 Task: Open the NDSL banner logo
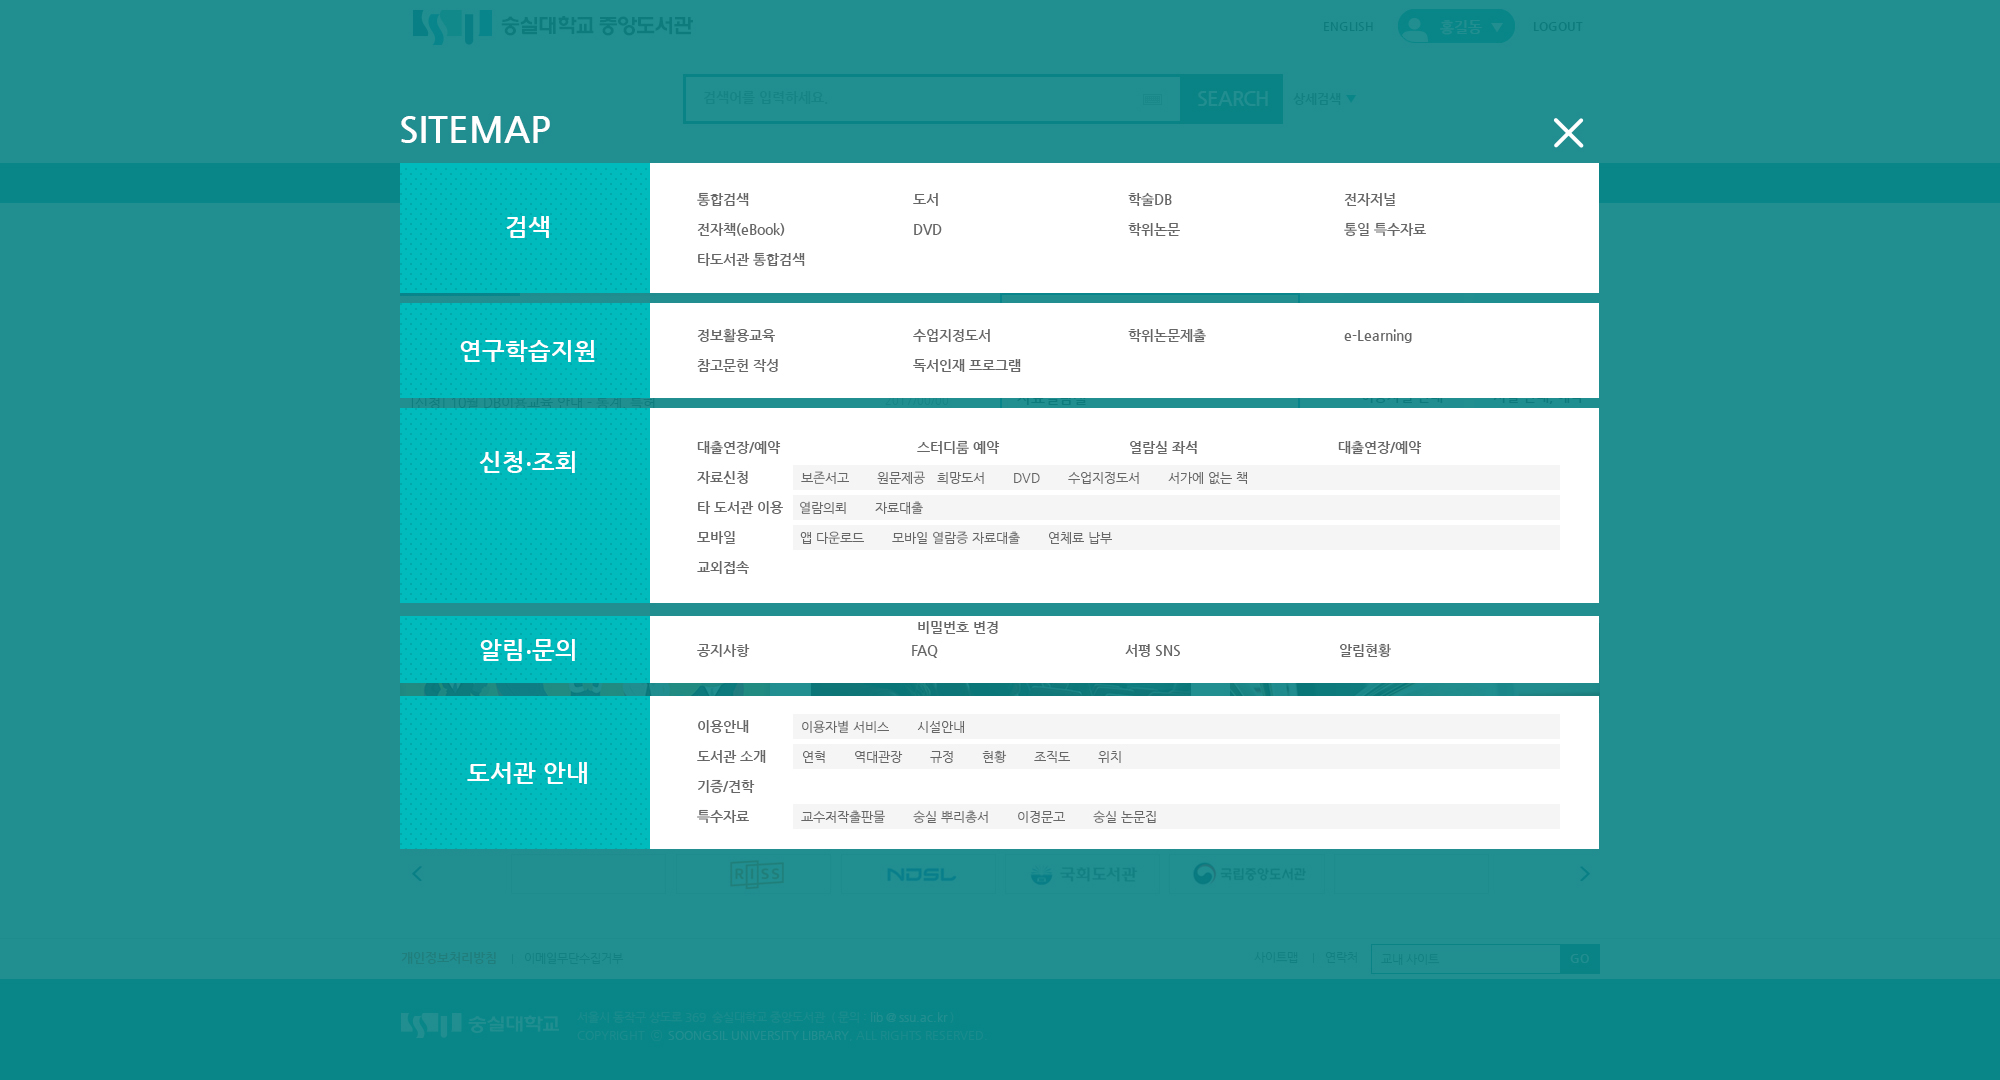click(921, 874)
